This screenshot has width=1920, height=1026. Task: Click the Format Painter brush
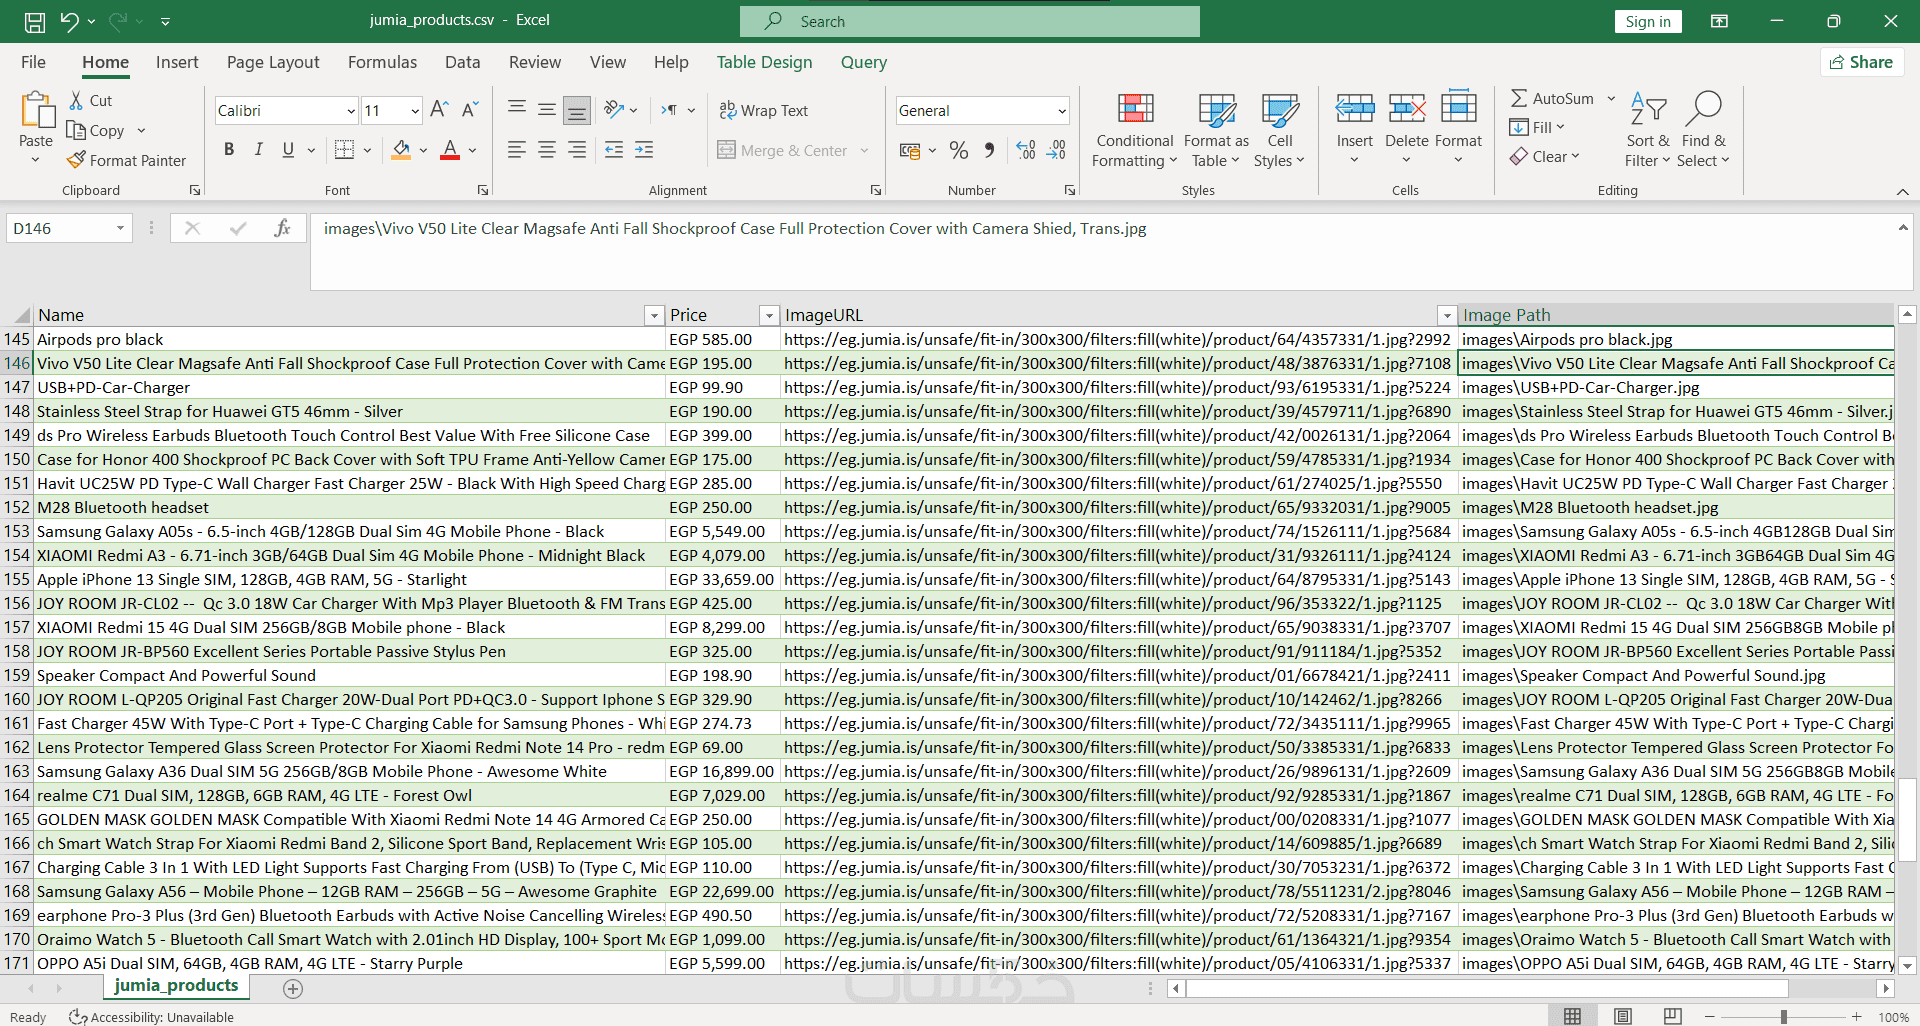[77, 160]
